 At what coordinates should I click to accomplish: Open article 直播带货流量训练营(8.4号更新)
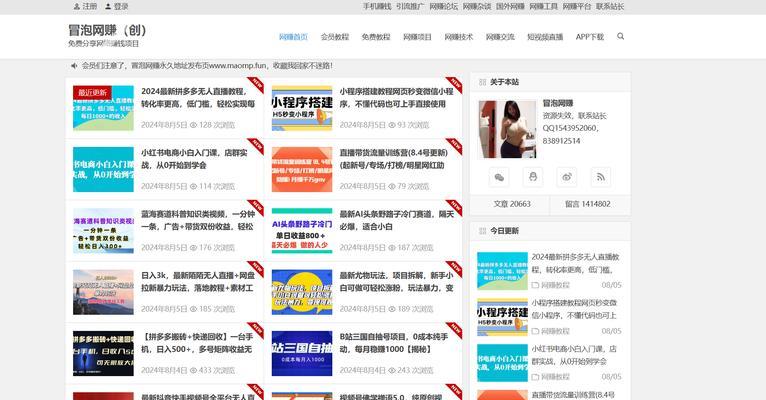point(393,159)
